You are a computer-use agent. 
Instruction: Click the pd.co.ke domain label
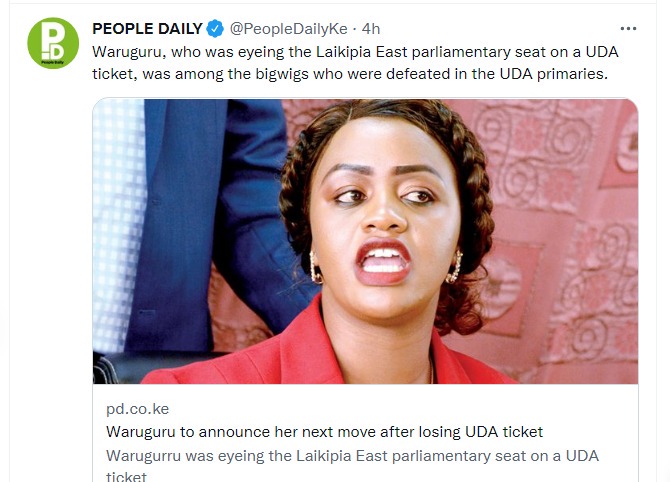coord(138,409)
